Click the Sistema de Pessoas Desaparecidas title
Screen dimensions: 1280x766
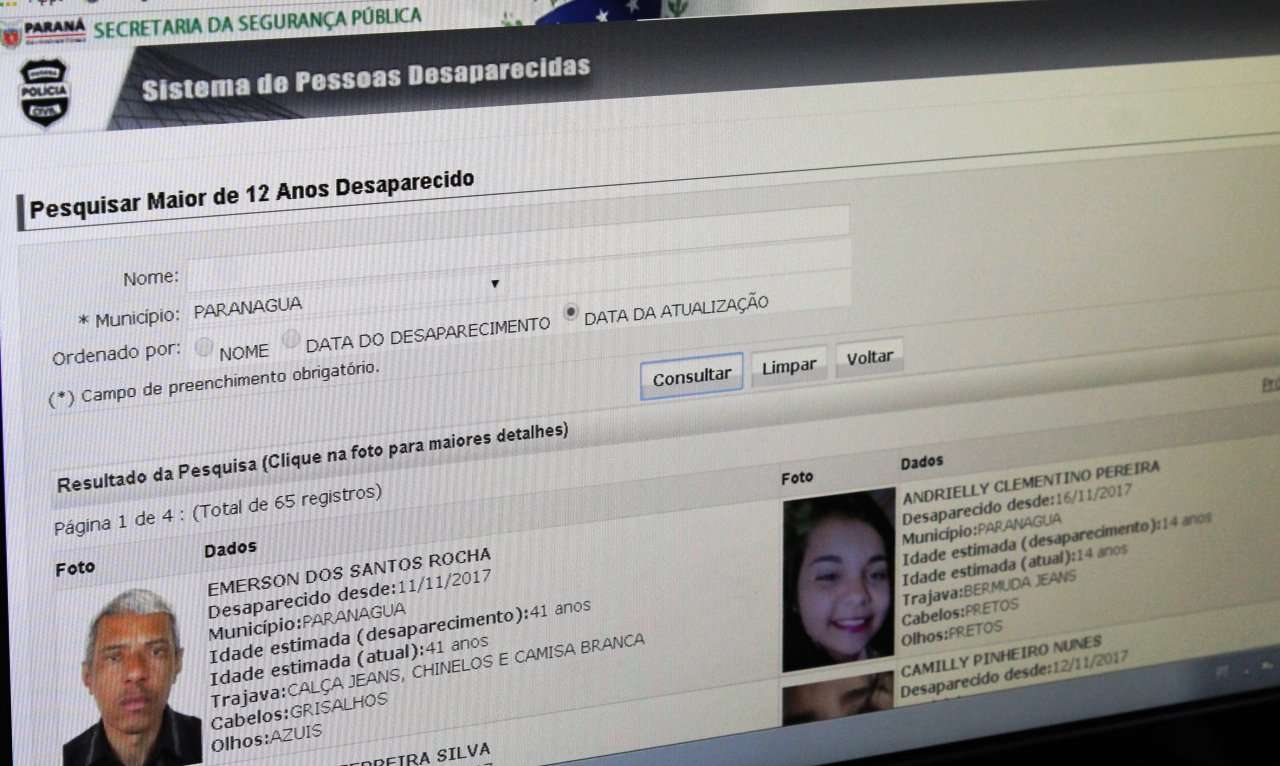[366, 78]
